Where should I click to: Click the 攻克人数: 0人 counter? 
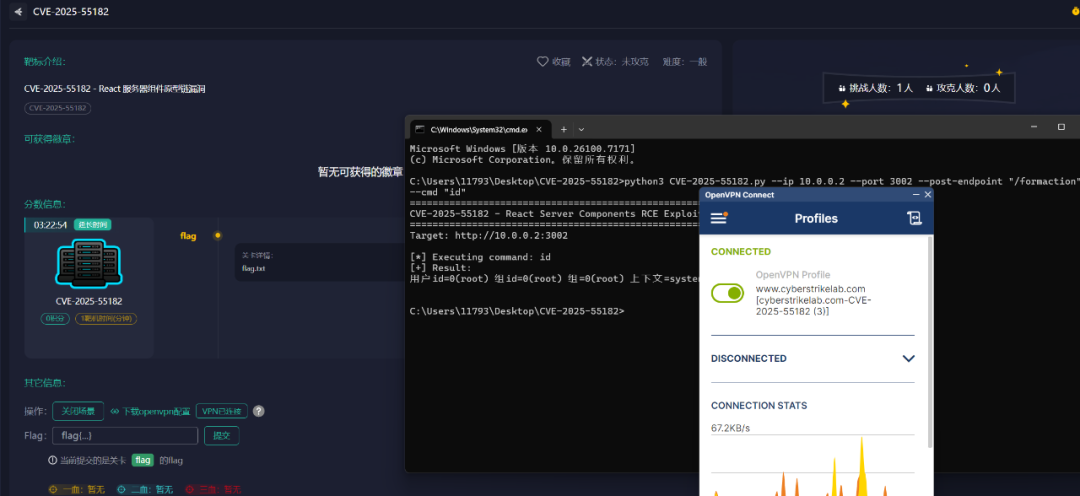point(963,88)
